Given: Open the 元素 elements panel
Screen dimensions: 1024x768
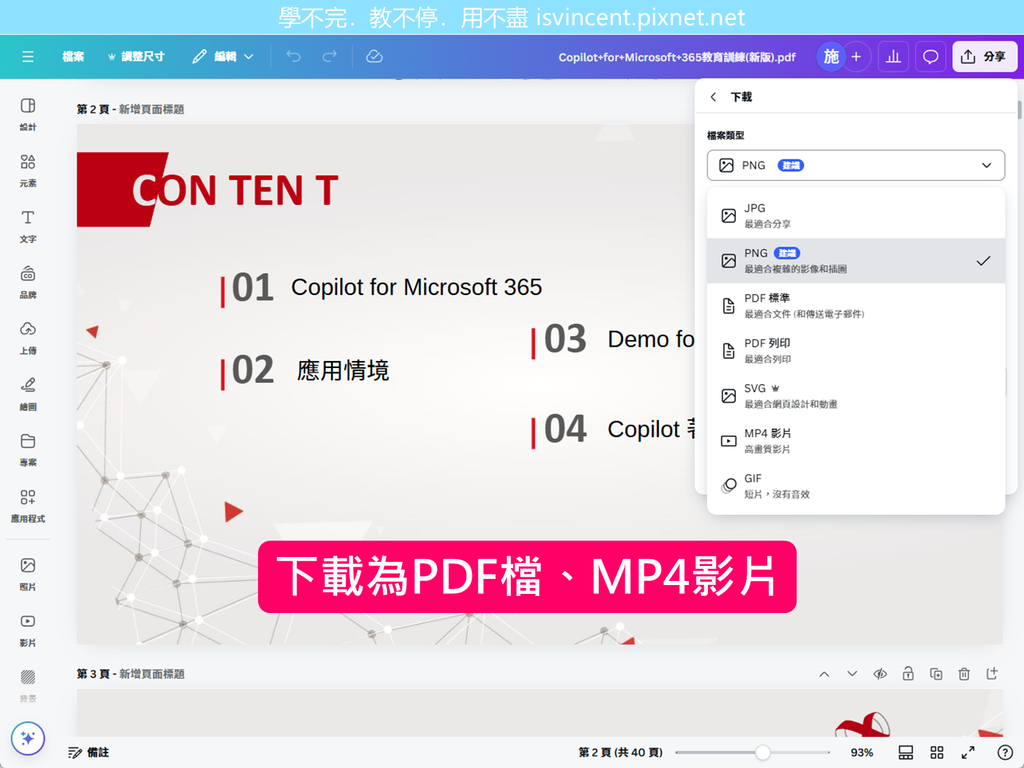Looking at the screenshot, I should [x=28, y=170].
